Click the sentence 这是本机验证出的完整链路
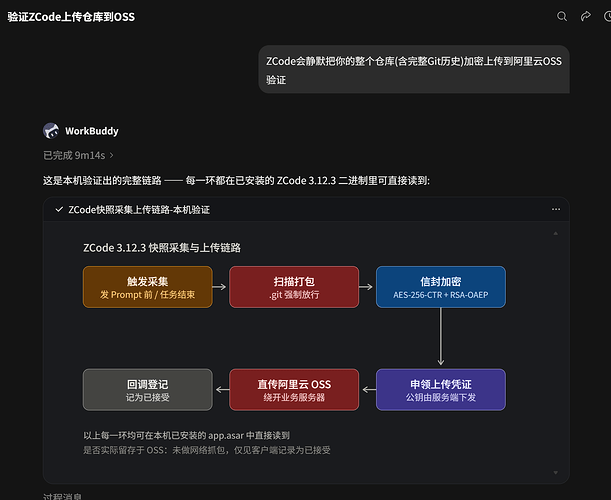This screenshot has width=611, height=500. 236,181
